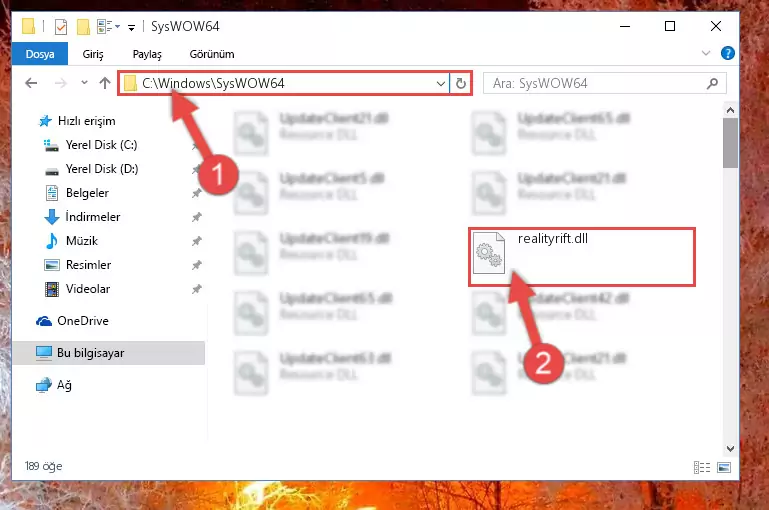This screenshot has width=769, height=510.
Task: Select Hızlı erişim in navigation pane
Action: point(86,121)
